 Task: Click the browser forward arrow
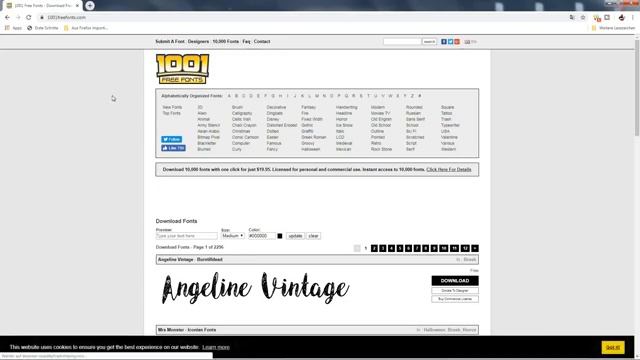click(x=18, y=18)
